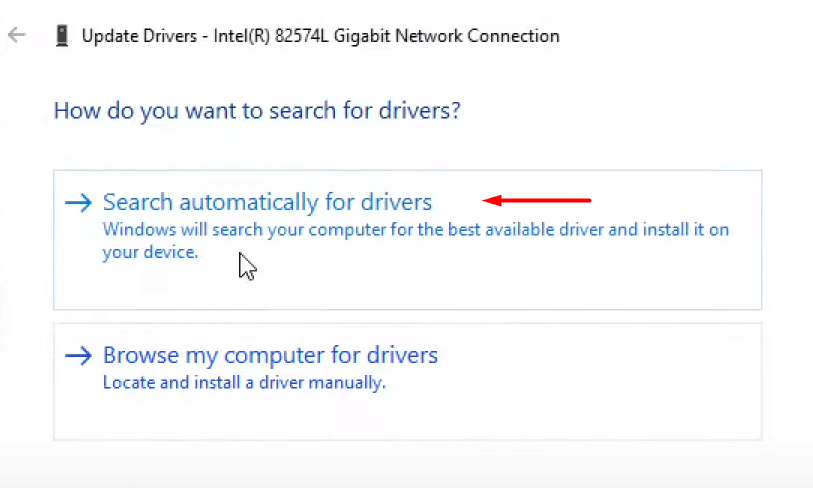Click the 'Windows will search your computer' description
This screenshot has height=488, width=813.
click(x=415, y=230)
